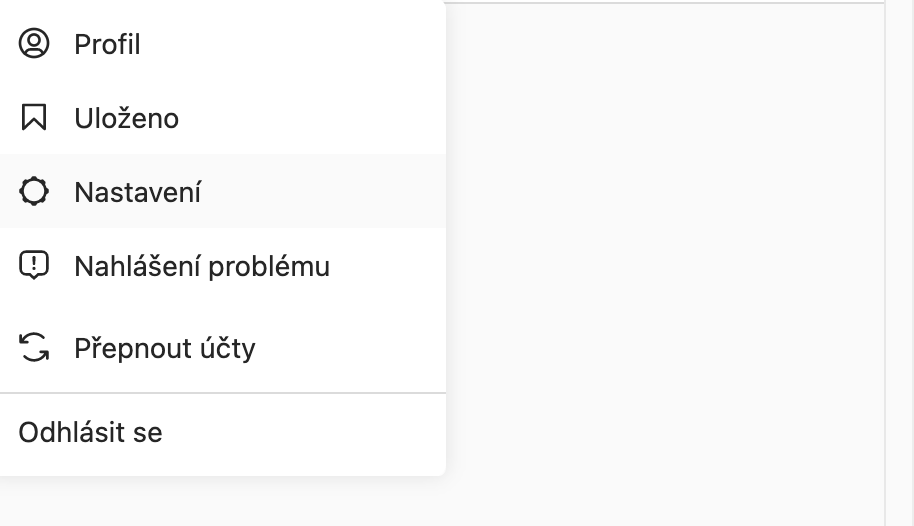Image resolution: width=914 pixels, height=526 pixels.
Task: Select Přepnout účty menu entry
Action: click(x=164, y=349)
